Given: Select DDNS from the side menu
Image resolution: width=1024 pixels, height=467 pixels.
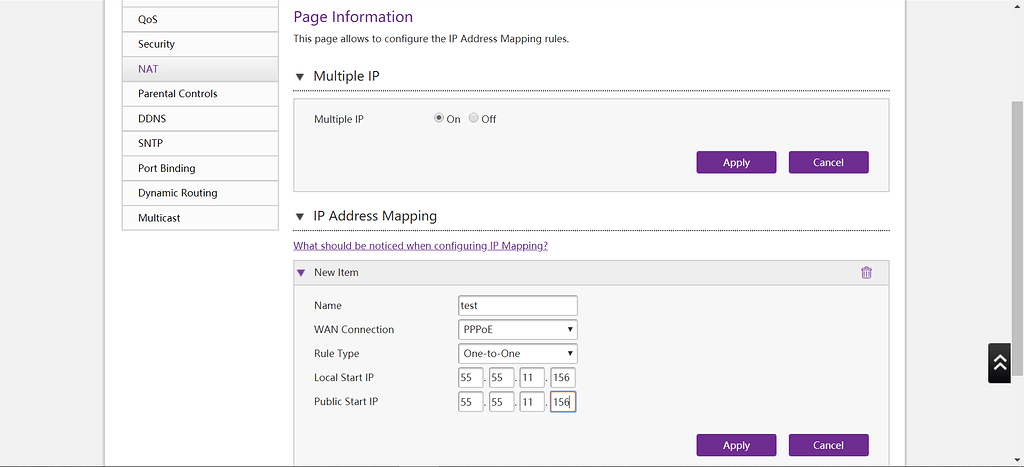Looking at the screenshot, I should click(199, 118).
